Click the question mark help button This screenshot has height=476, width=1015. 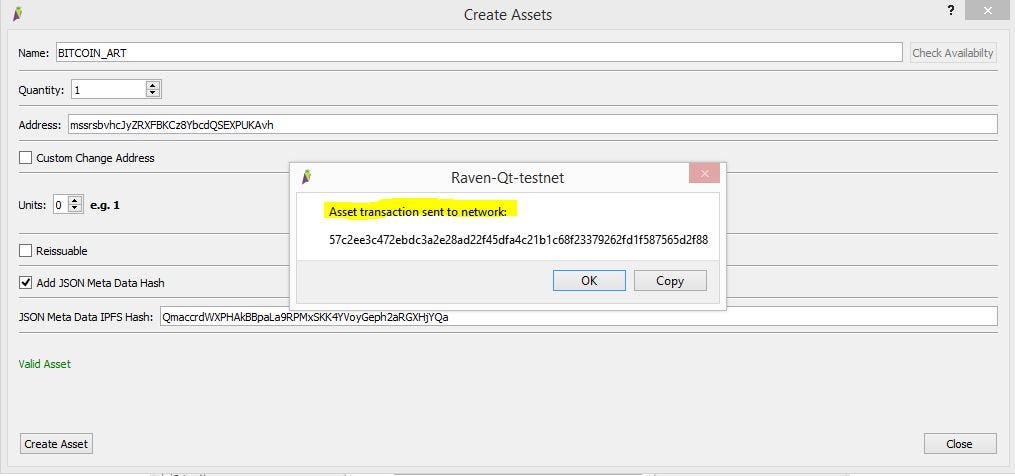click(x=951, y=11)
